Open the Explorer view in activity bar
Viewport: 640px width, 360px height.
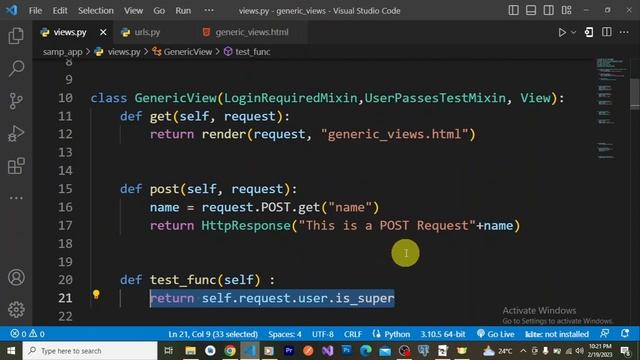click(x=16, y=36)
